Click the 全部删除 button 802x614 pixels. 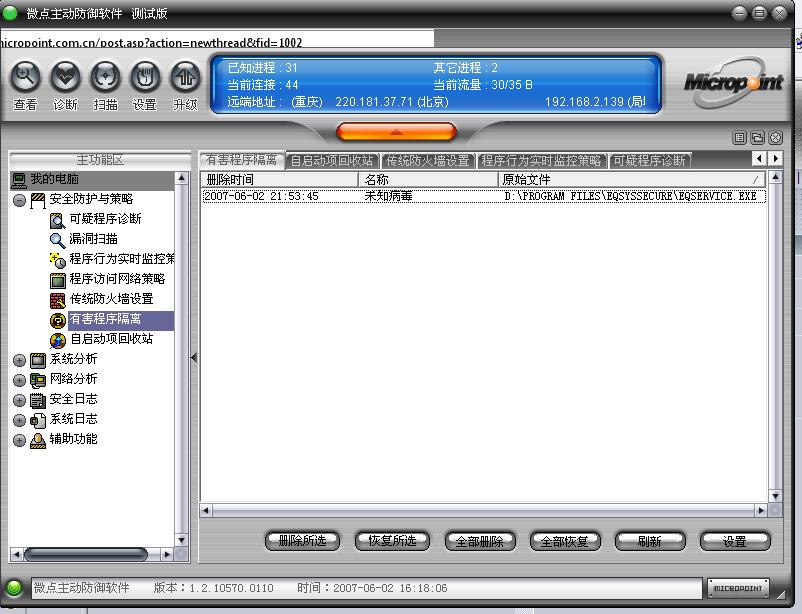(x=480, y=541)
